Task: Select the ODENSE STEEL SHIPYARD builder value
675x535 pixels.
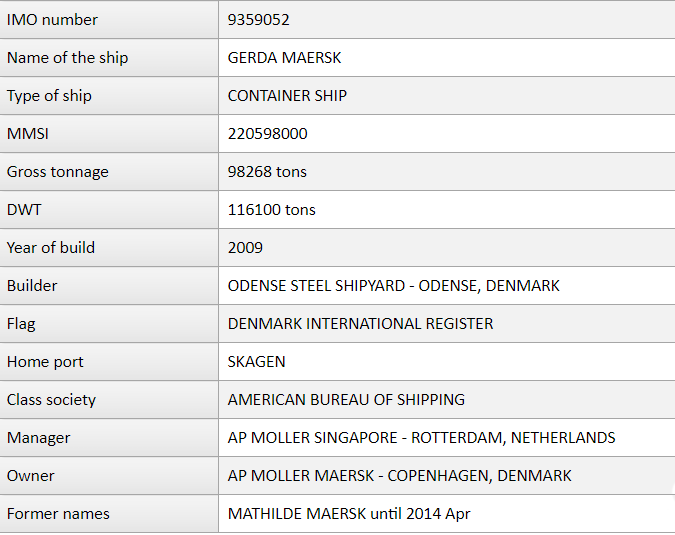Action: click(x=393, y=286)
